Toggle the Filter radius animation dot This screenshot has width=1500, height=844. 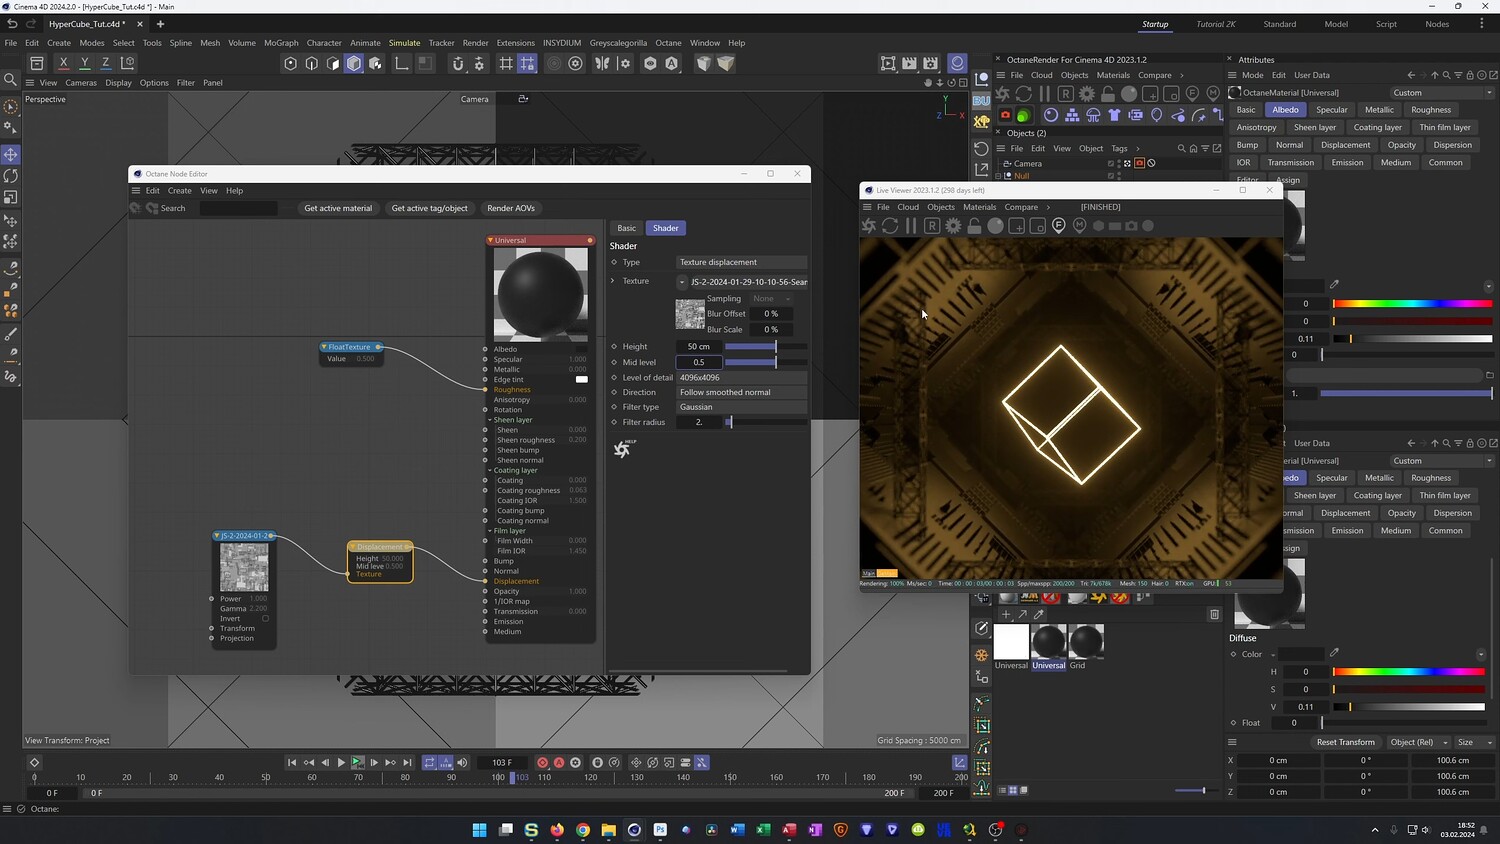click(614, 422)
